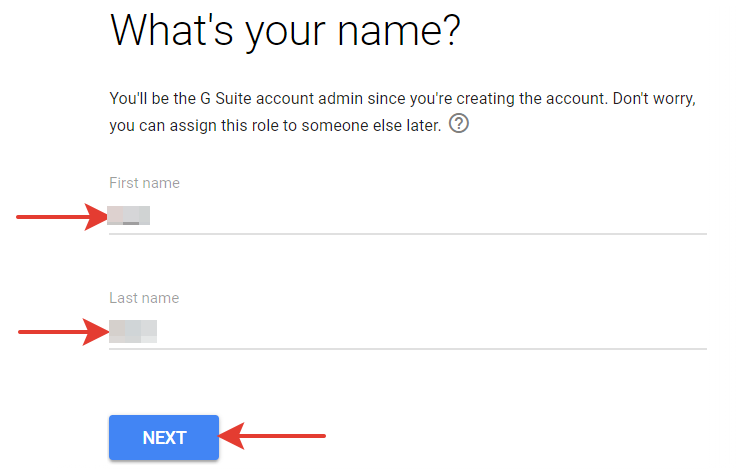This screenshot has width=736, height=469.
Task: Click the red arrow pointing at First name
Action: [62, 216]
